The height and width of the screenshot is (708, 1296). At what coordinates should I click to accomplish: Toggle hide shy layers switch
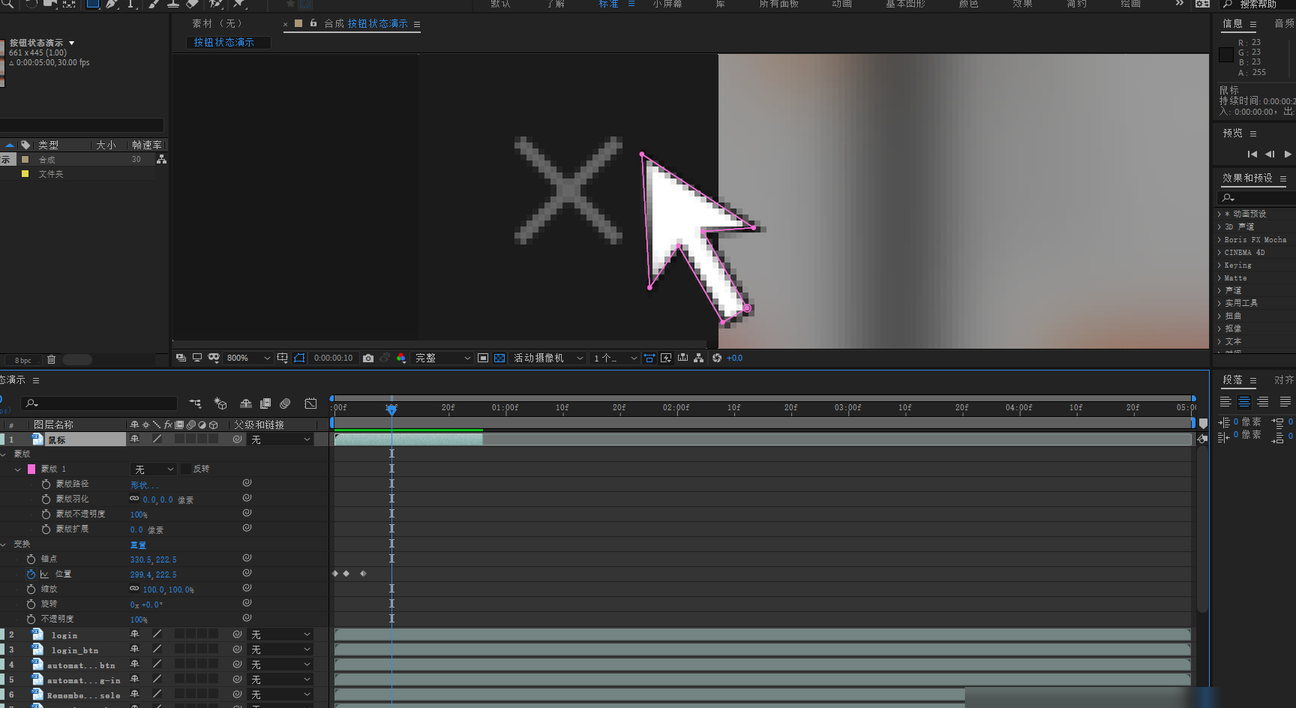click(246, 404)
